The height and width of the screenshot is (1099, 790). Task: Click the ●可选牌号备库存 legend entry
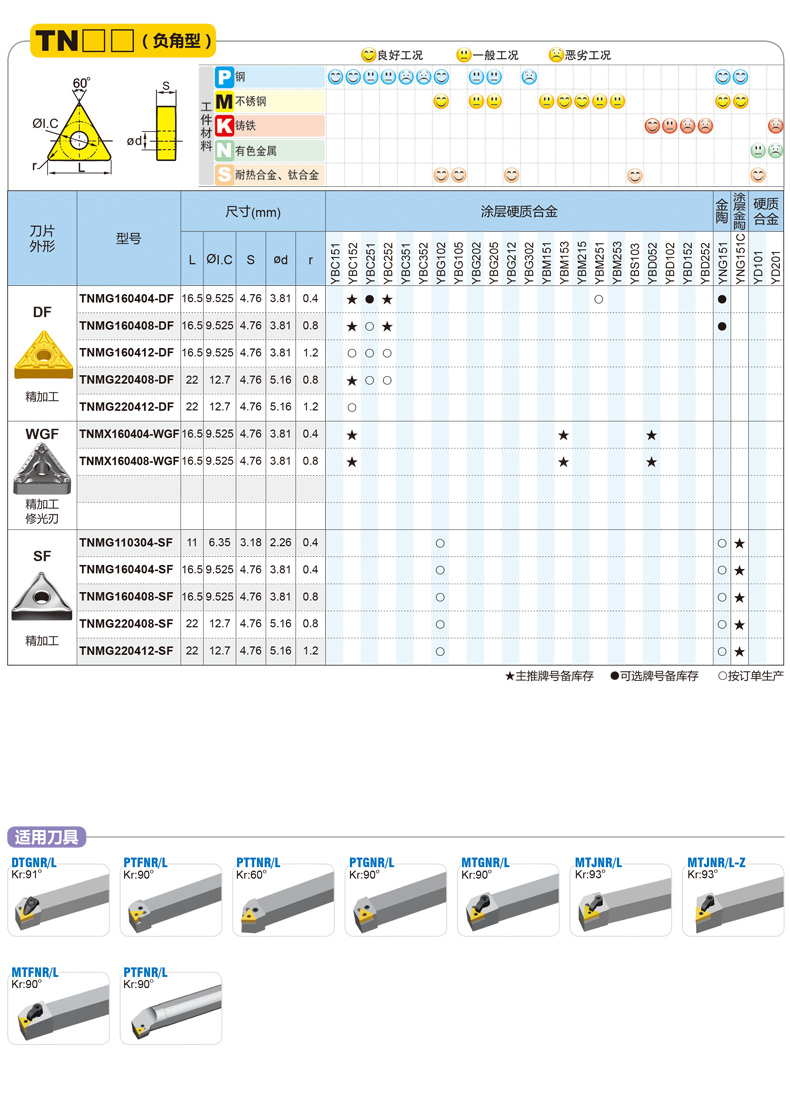click(654, 676)
